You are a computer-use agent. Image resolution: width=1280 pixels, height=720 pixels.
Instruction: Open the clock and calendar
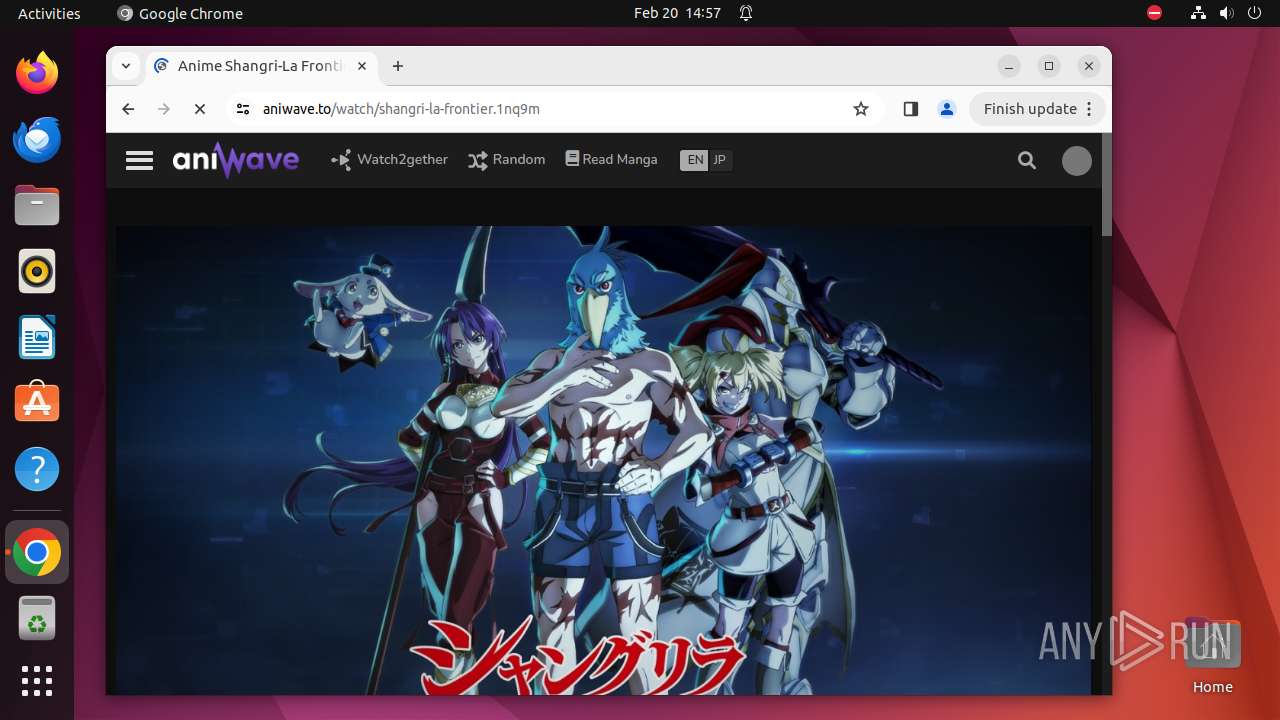677,13
